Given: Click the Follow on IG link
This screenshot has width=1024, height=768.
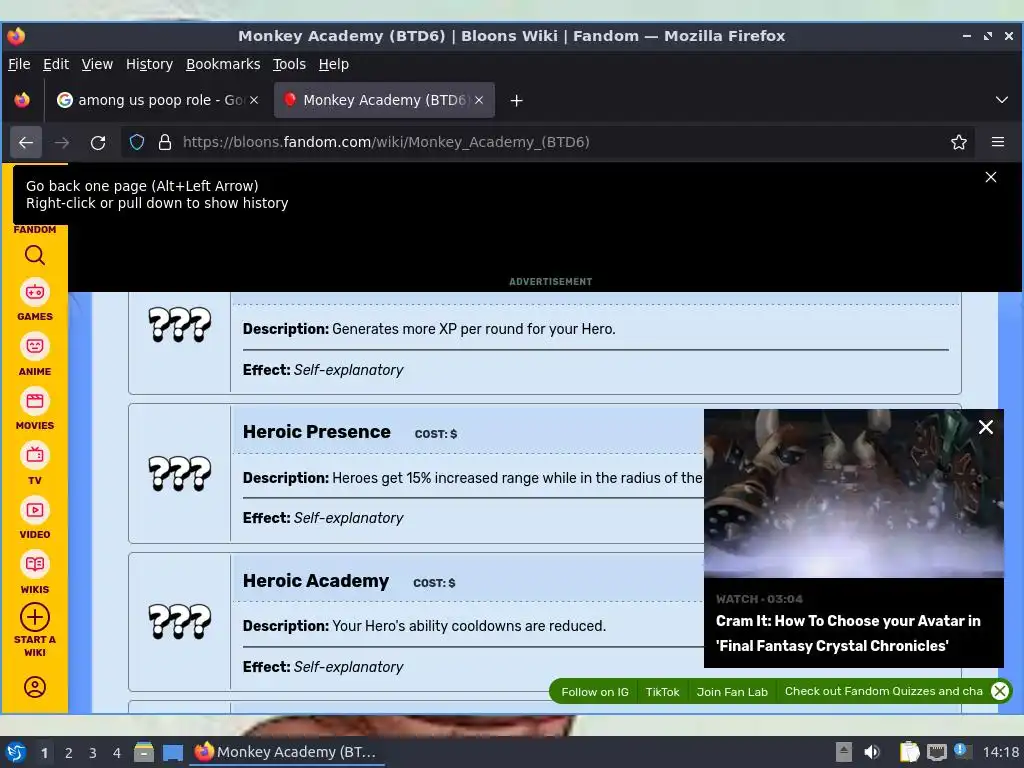Looking at the screenshot, I should [595, 692].
